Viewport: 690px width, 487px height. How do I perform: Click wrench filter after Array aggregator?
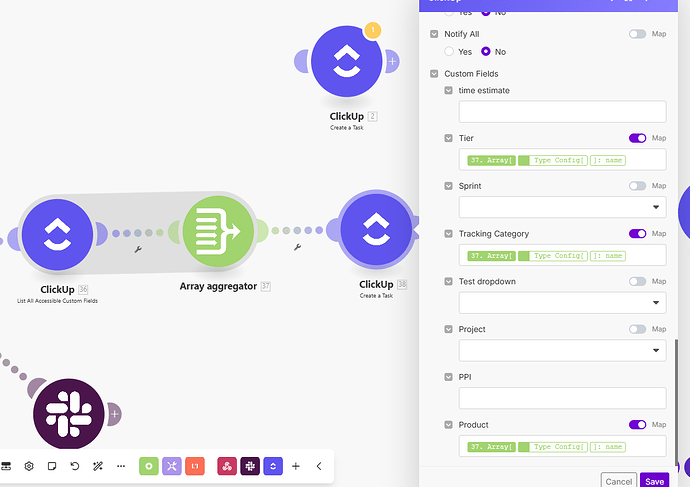tap(297, 247)
